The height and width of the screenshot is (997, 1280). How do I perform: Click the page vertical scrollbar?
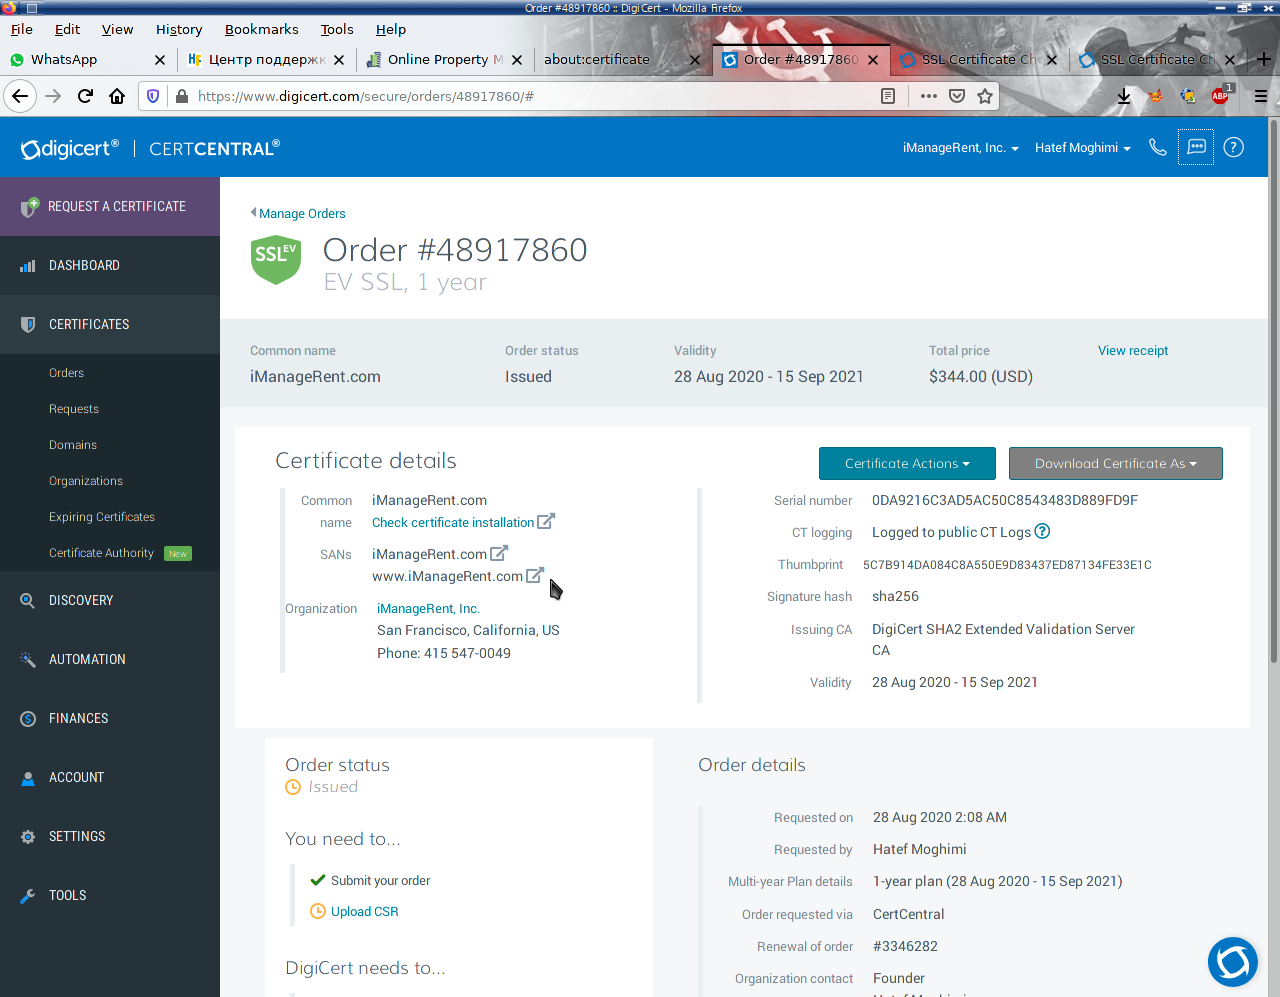(1274, 390)
